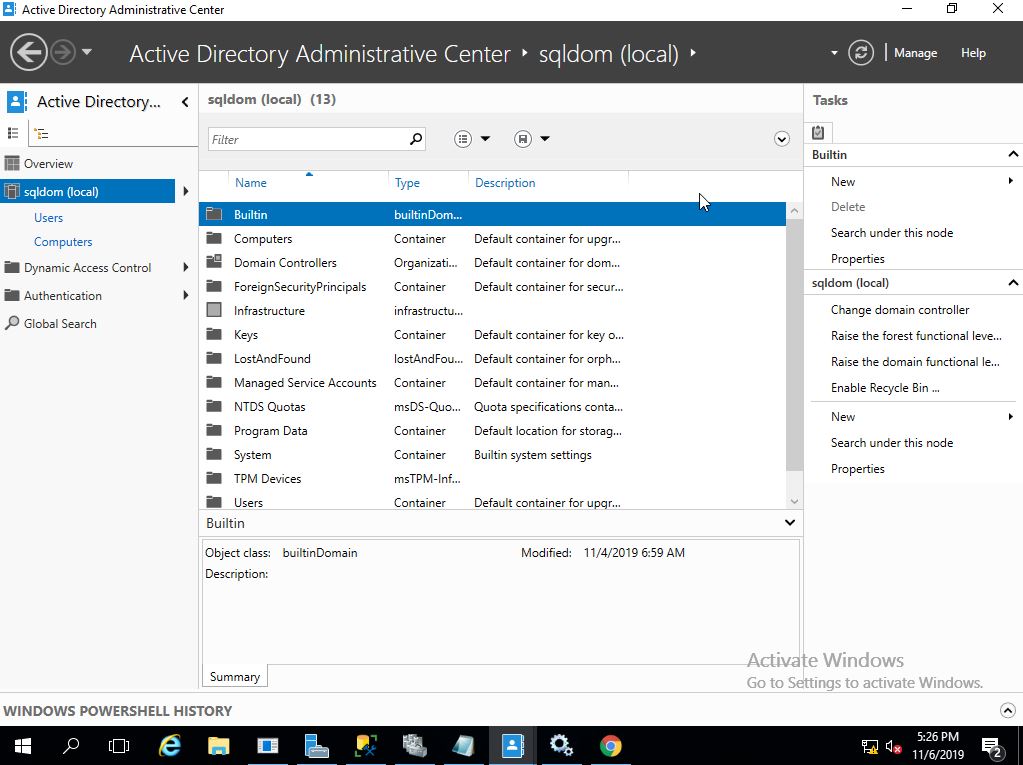Select the Domain Controllers OU icon

pos(214,262)
